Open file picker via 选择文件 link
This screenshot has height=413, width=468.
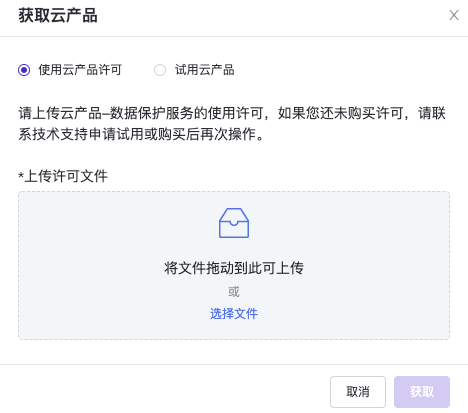[234, 314]
